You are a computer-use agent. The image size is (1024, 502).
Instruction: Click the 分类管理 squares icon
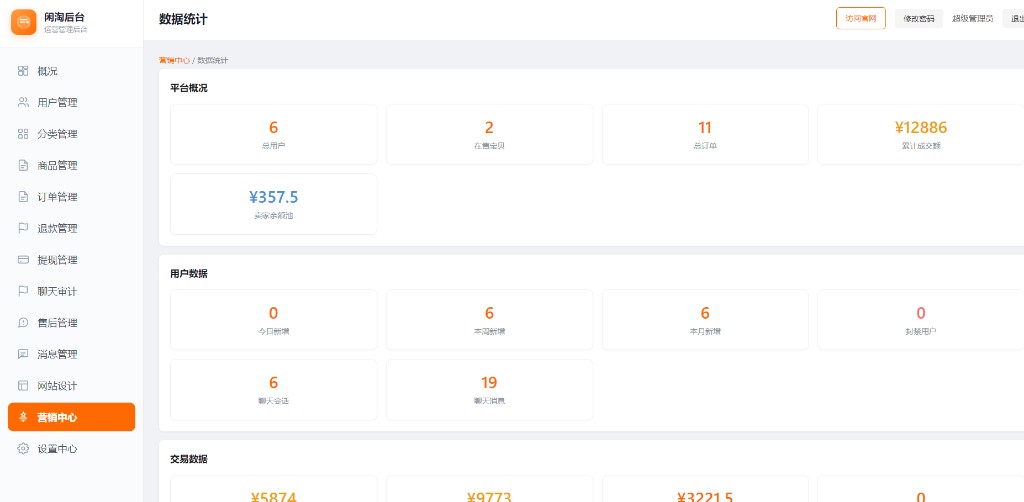tap(23, 134)
